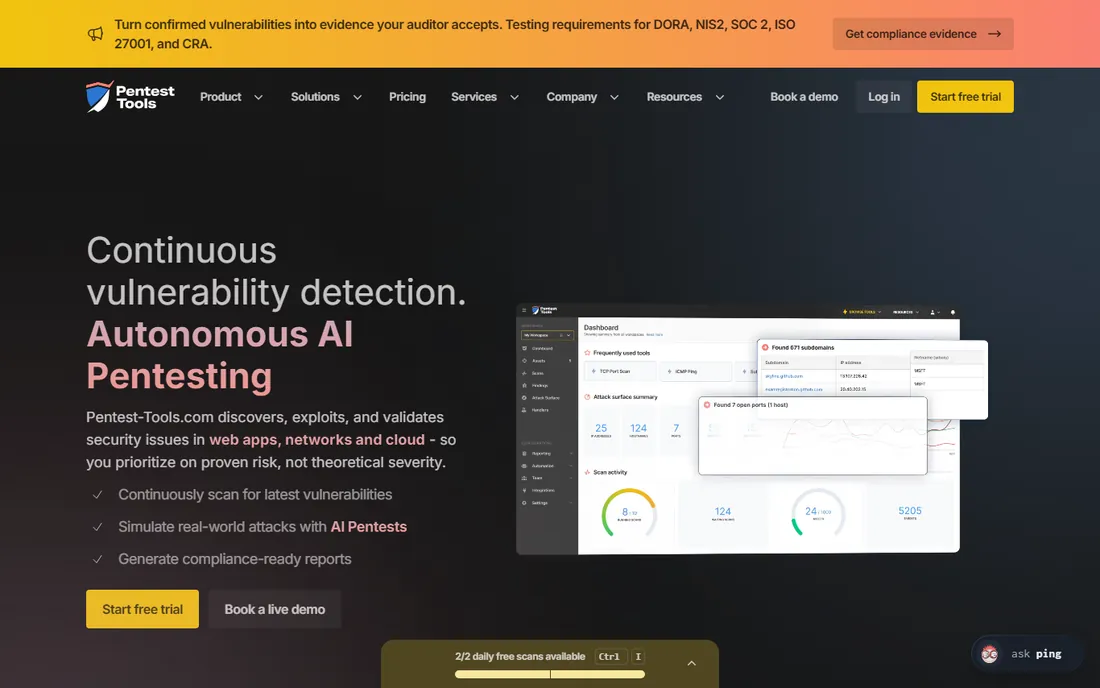The image size is (1100, 688).
Task: Click 'Found 671 subdomains' in dashboard preview
Action: click(x=803, y=347)
